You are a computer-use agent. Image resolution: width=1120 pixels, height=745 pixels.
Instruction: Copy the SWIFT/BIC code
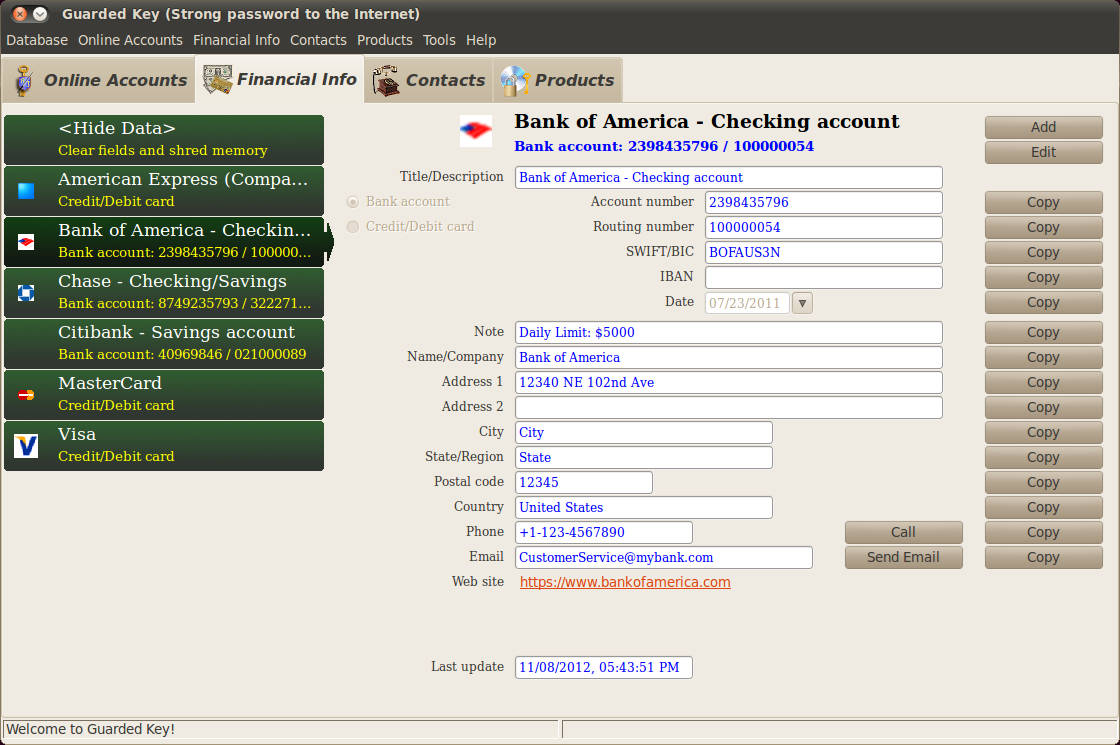click(x=1043, y=252)
